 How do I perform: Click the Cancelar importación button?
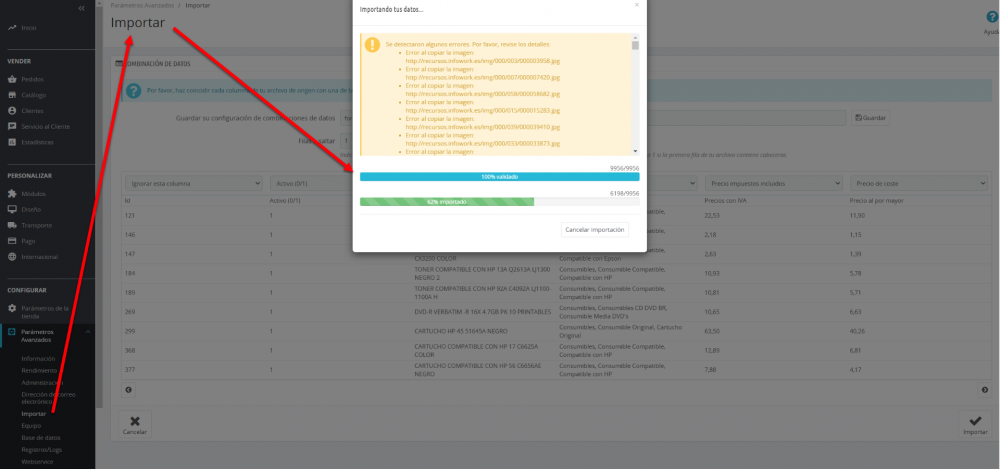point(595,229)
